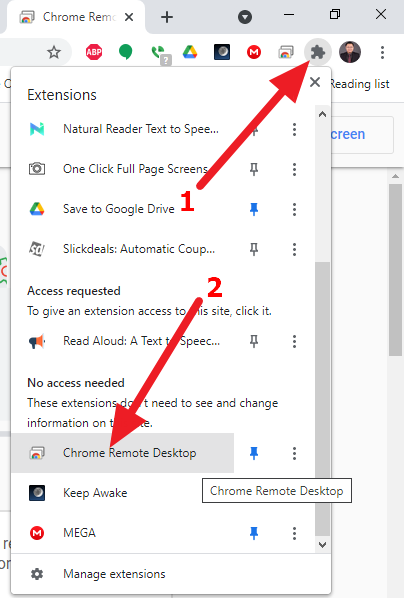404x598 pixels.
Task: Click Chrome Remote Desktop icon in list
Action: [37, 453]
